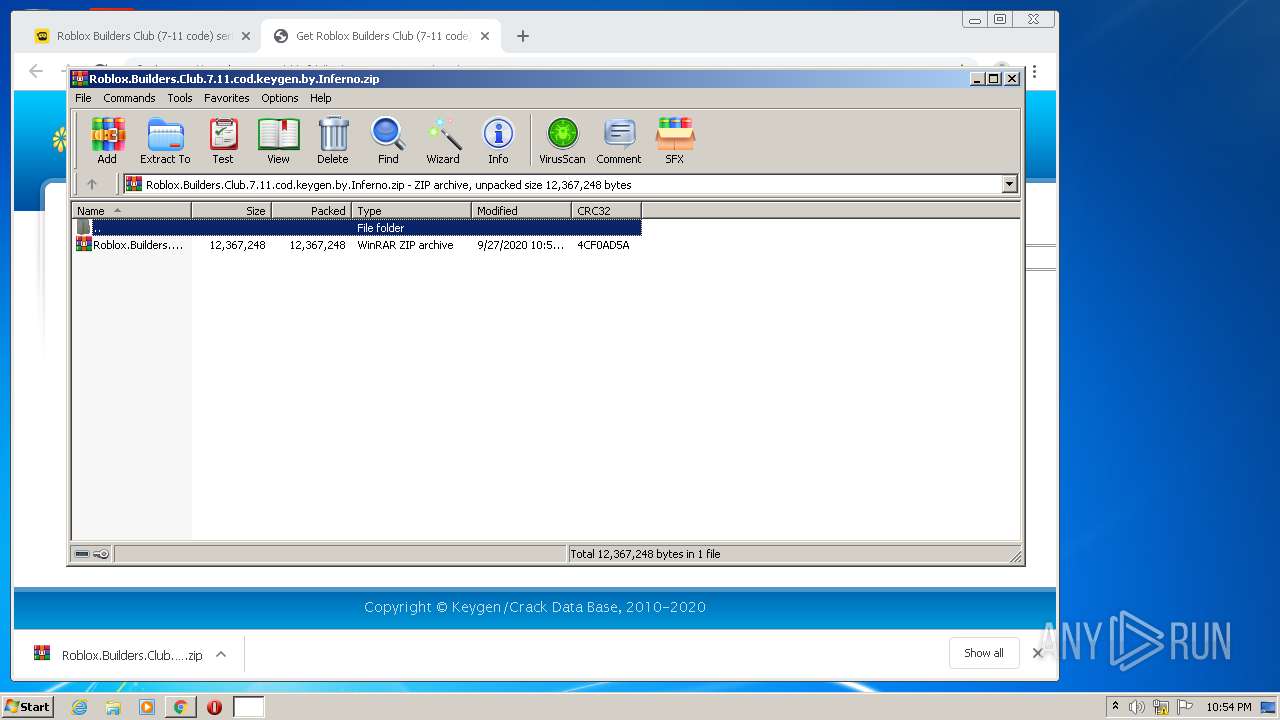
Task: Launch the Wizard wand icon
Action: (443, 140)
